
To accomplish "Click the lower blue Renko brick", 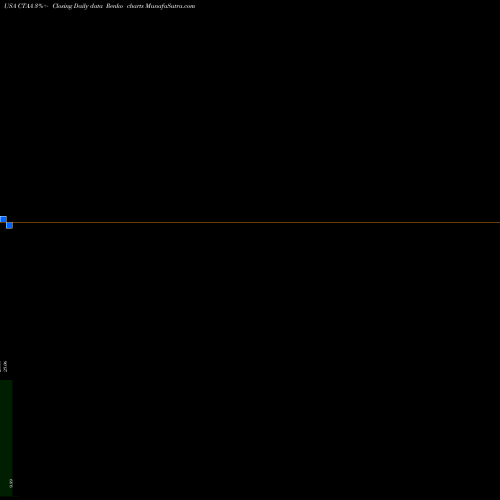I will coord(9,225).
